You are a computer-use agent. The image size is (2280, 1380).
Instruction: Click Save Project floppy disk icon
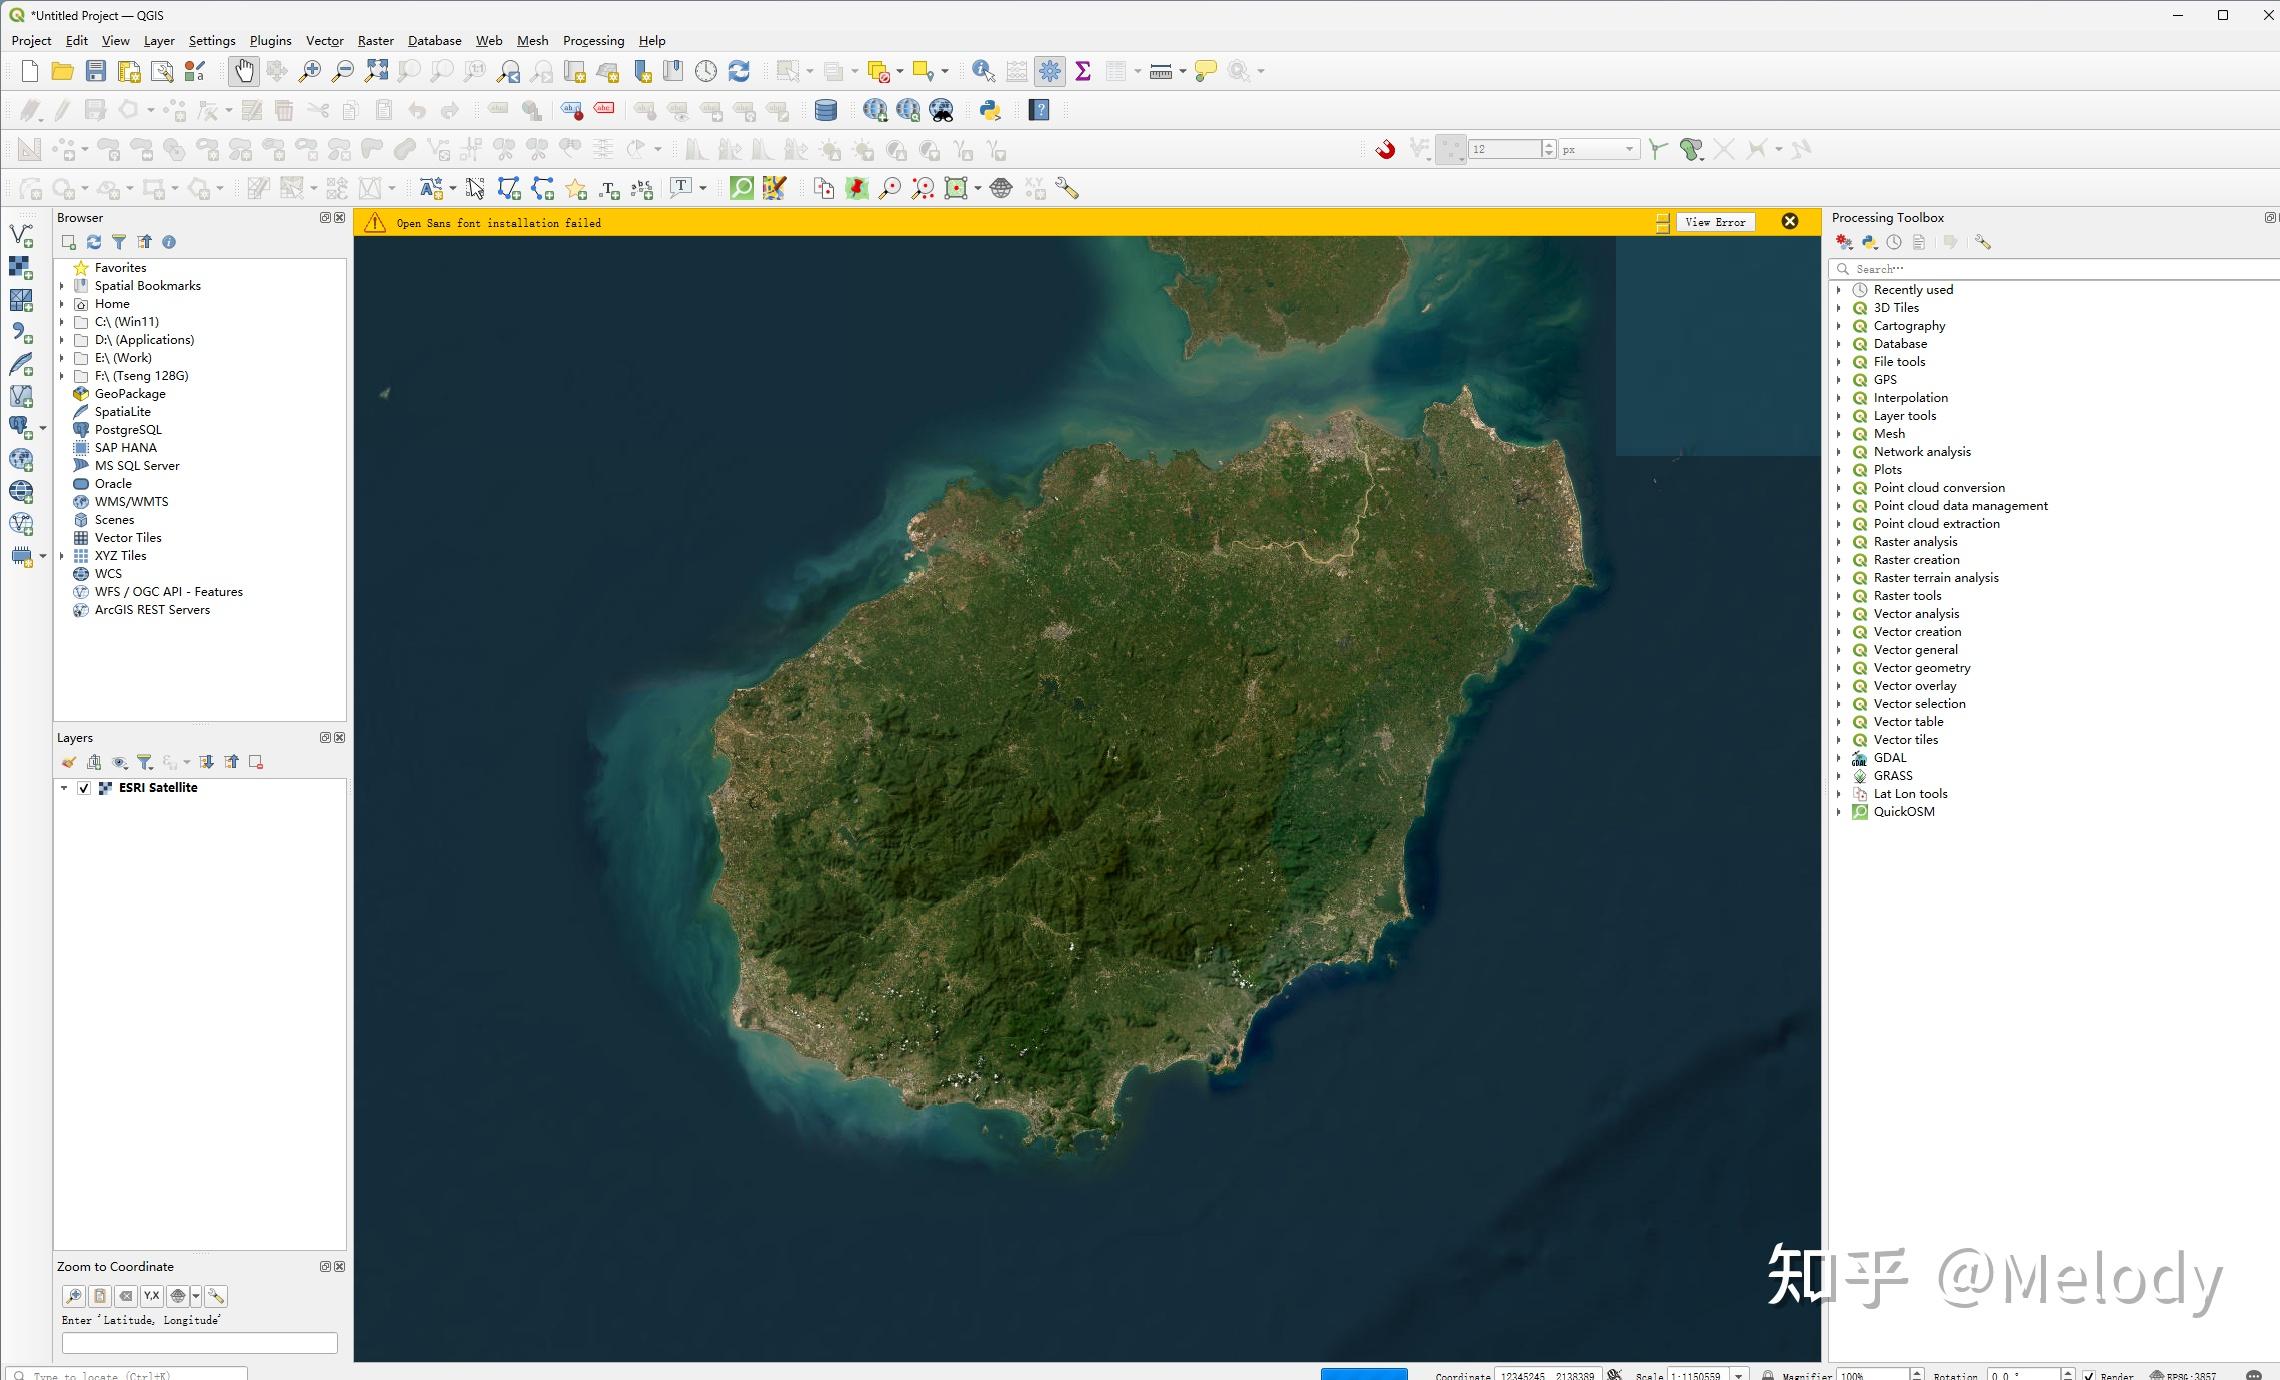[x=96, y=71]
